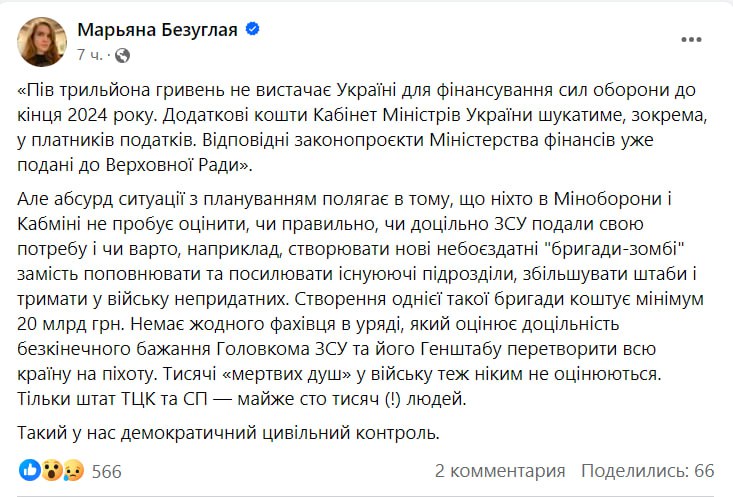Click the blue Like reaction icon
Image resolution: width=733 pixels, height=497 pixels.
(x=30, y=470)
